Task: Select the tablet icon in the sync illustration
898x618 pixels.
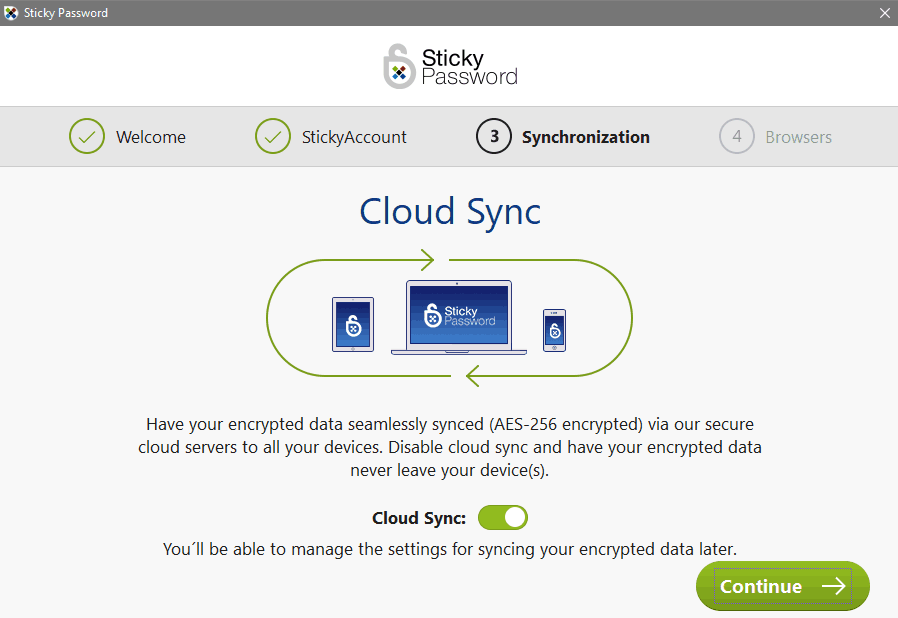Action: tap(352, 322)
